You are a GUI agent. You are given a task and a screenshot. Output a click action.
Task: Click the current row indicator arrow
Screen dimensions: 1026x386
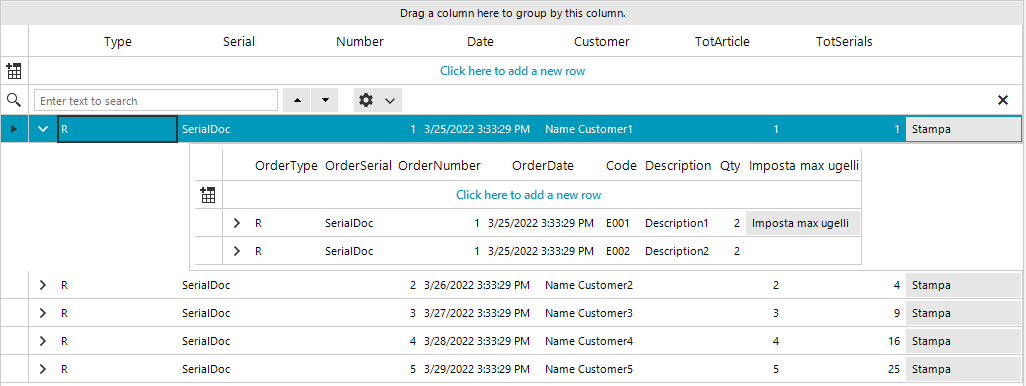coord(14,129)
